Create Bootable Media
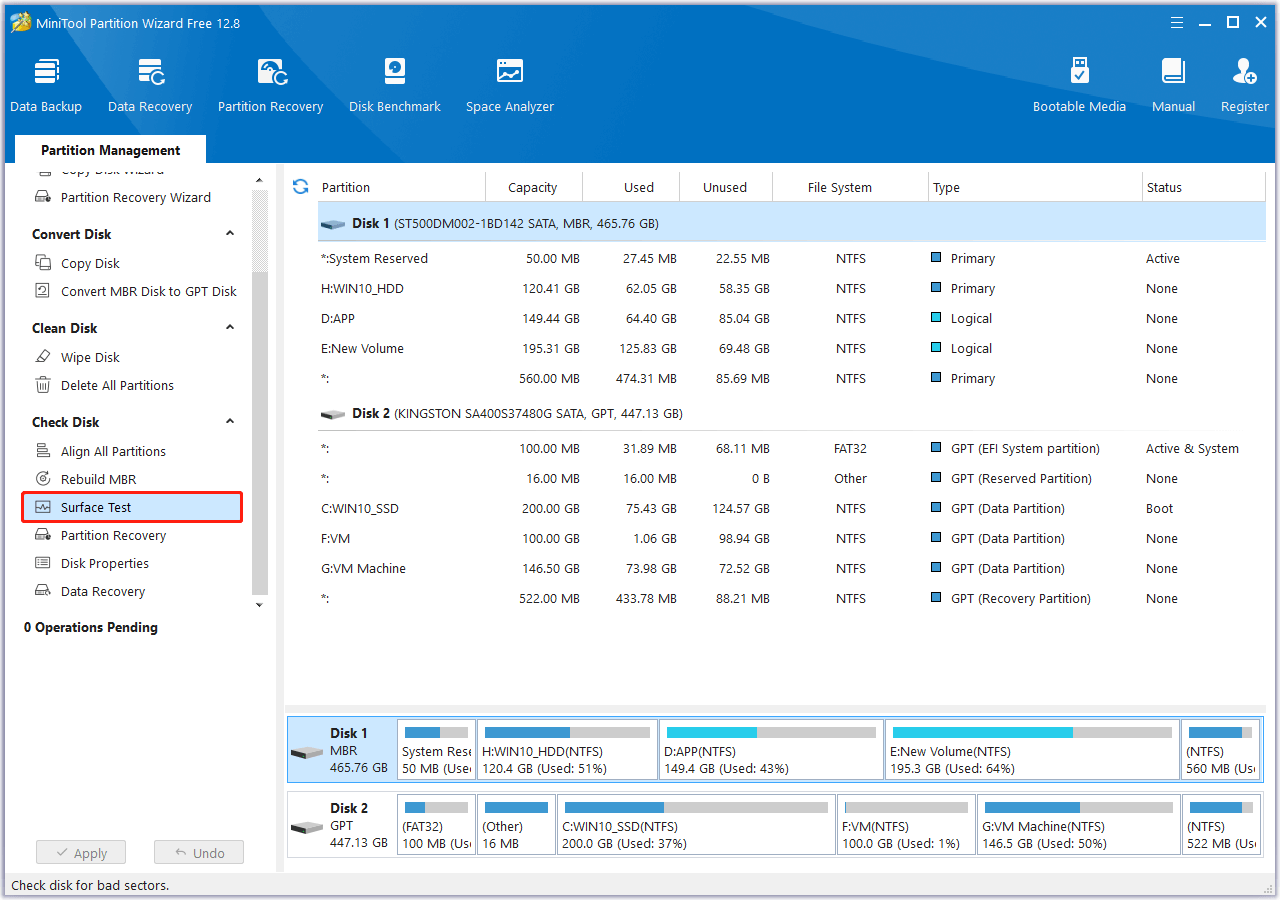 point(1079,86)
